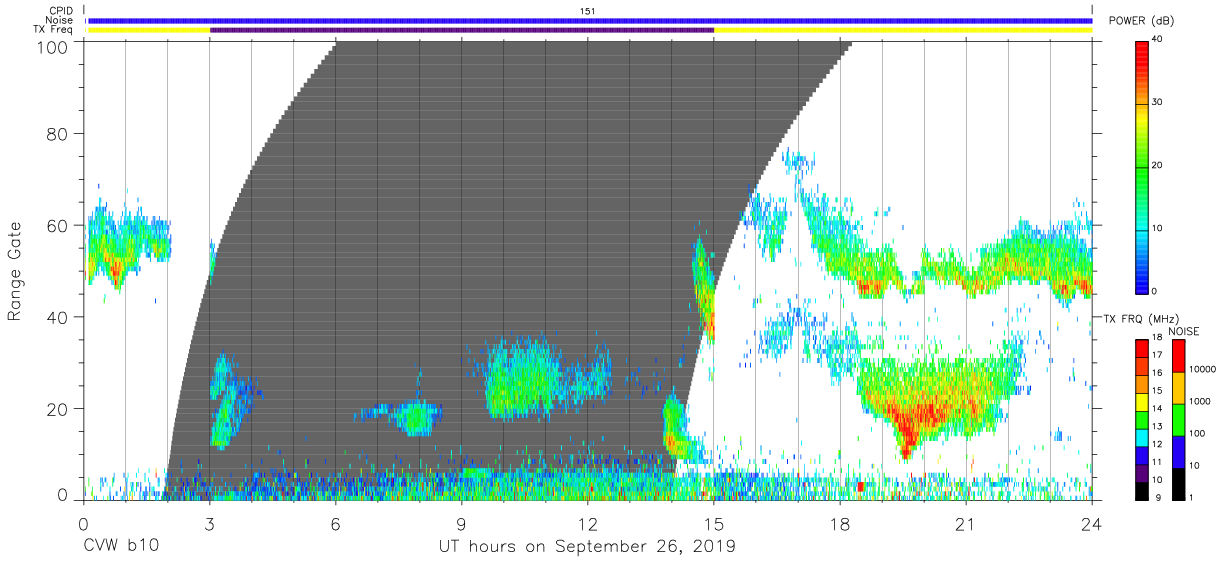Click the Noise row label at top left
The height and width of the screenshot is (567, 1228).
(60, 20)
